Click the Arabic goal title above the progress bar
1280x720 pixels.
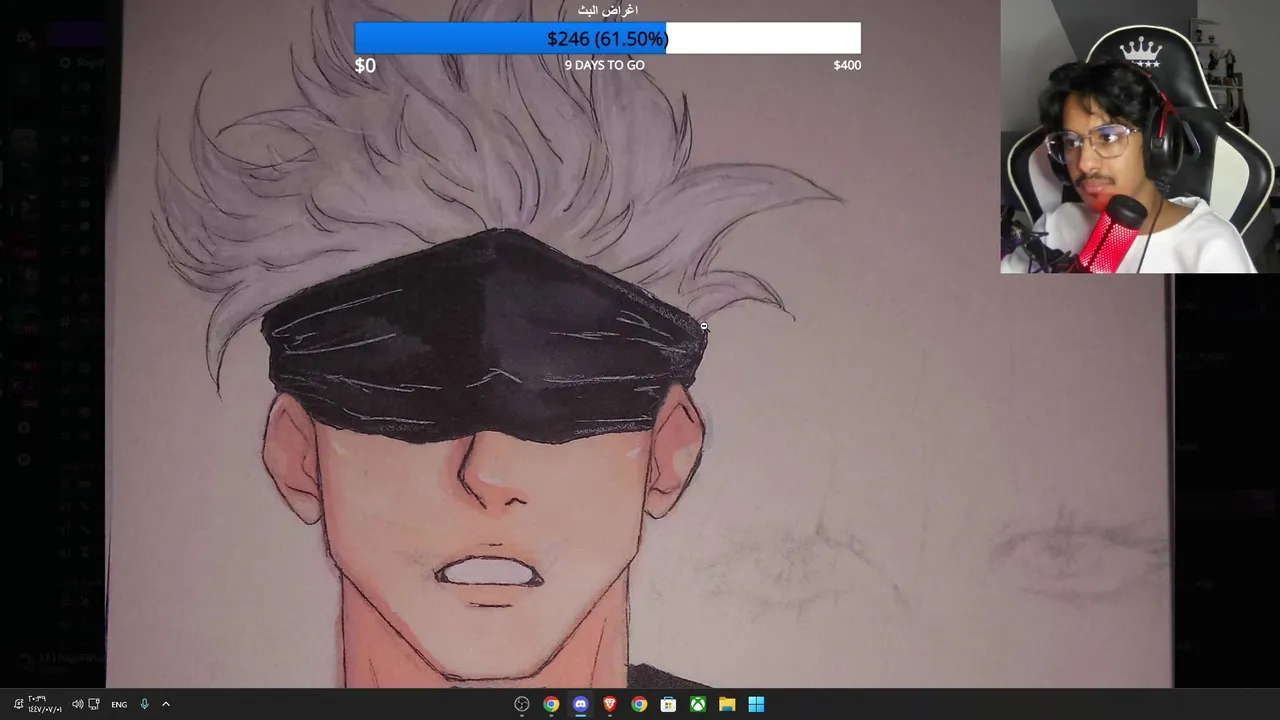(608, 10)
